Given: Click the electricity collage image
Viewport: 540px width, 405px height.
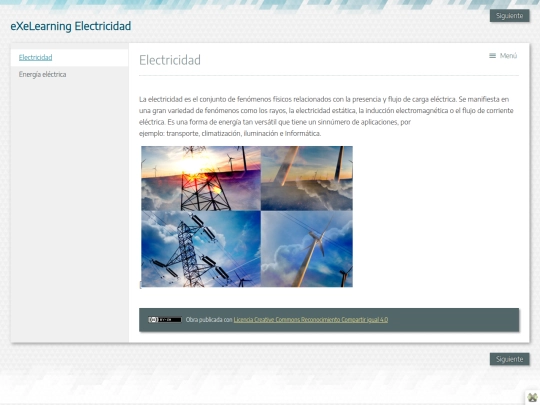Looking at the screenshot, I should pyautogui.click(x=247, y=217).
